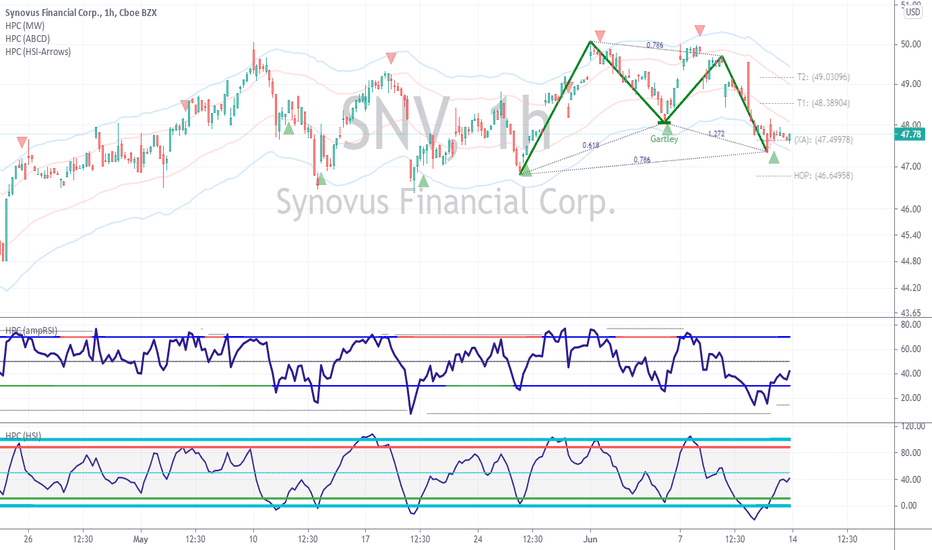Click the 44.80 price scale label

pos(911,261)
